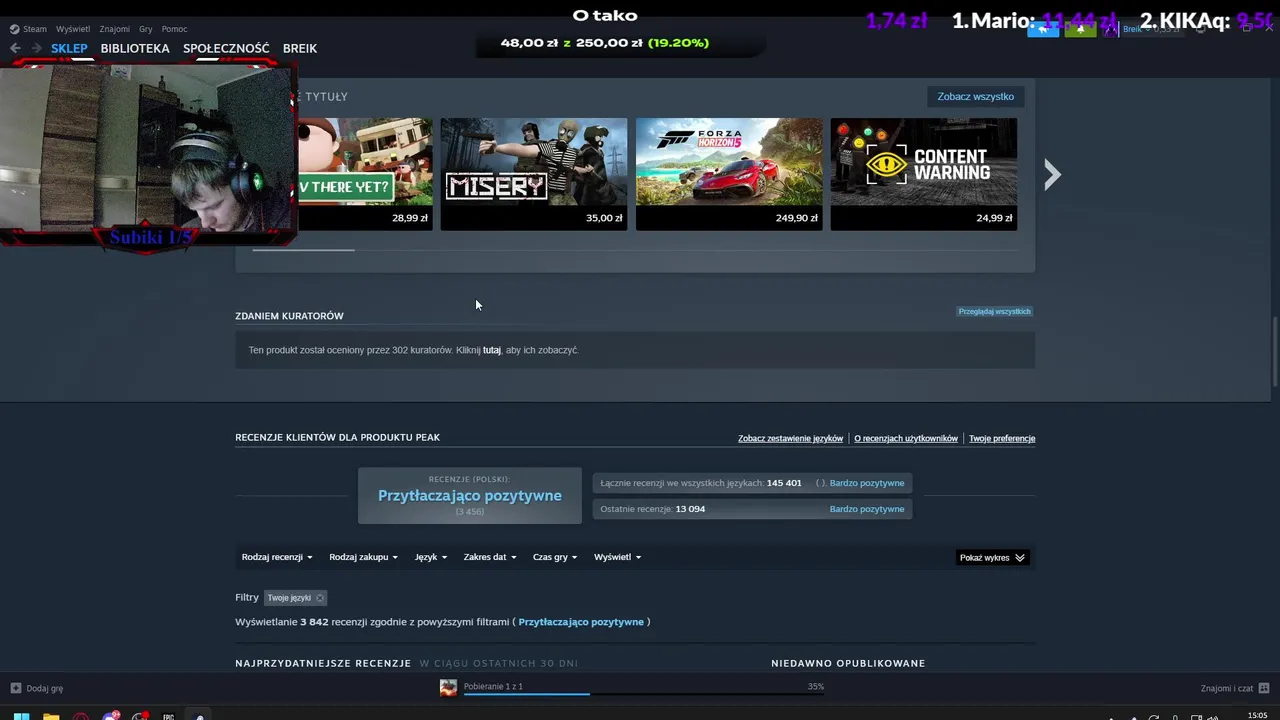Image resolution: width=1280 pixels, height=720 pixels.
Task: Open the Gry menu
Action: [x=146, y=29]
